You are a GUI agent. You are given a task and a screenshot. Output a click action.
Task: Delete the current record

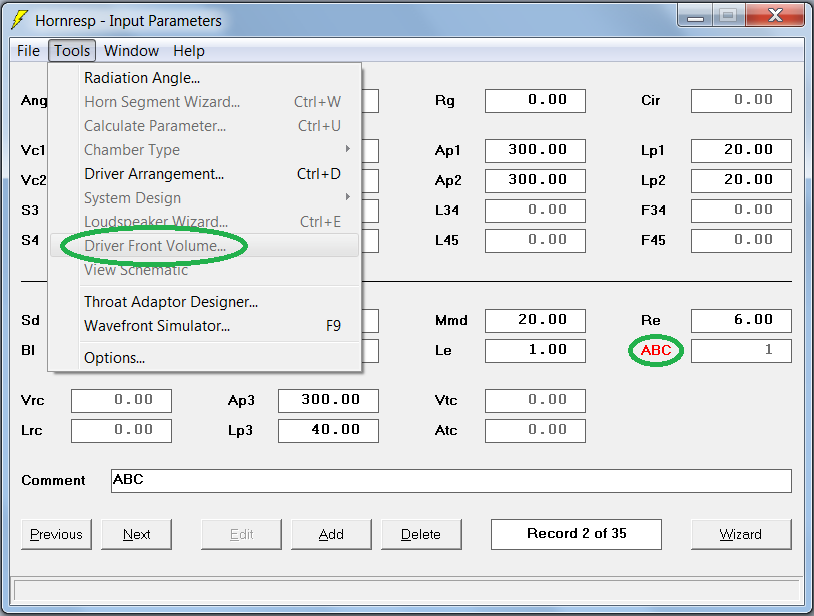coord(421,534)
